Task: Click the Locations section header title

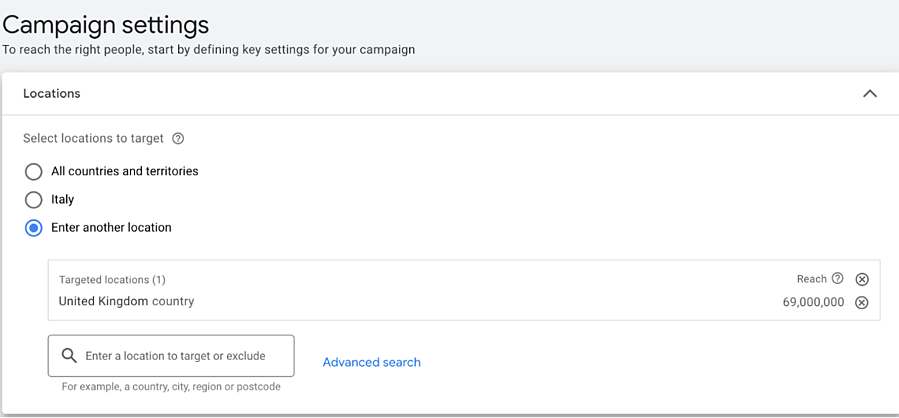Action: pos(52,94)
